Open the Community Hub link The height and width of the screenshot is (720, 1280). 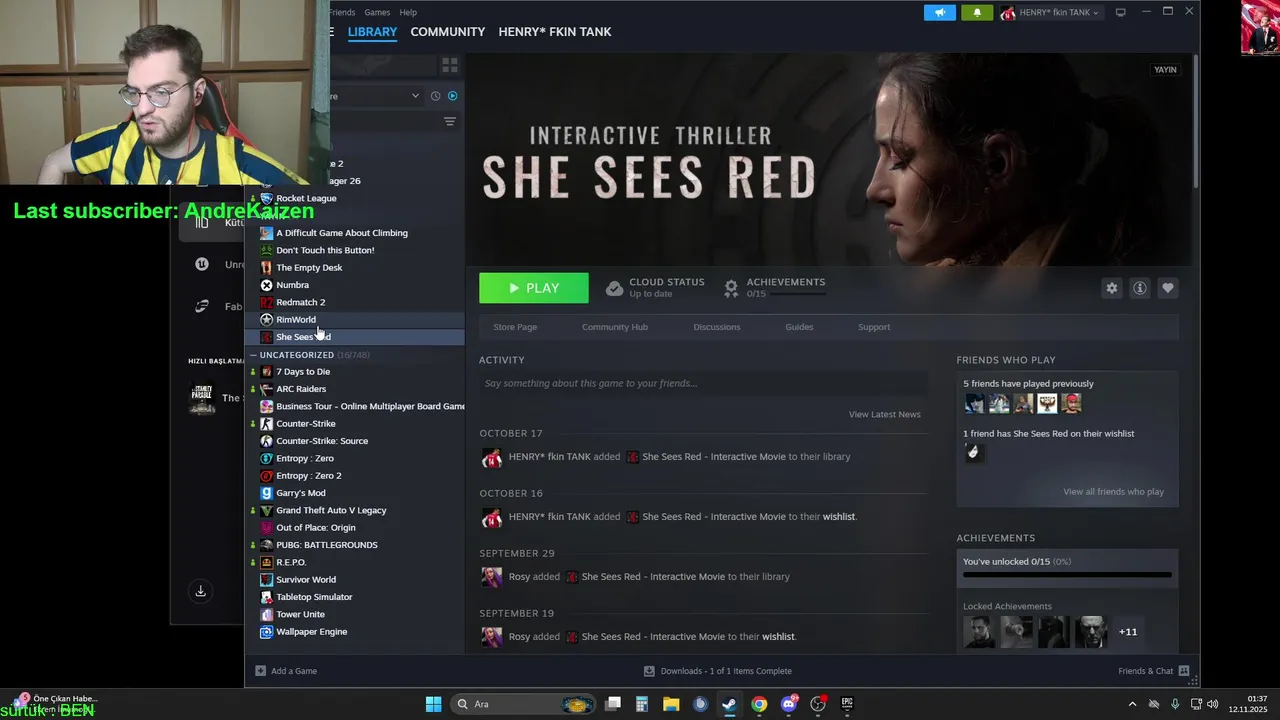pos(615,327)
